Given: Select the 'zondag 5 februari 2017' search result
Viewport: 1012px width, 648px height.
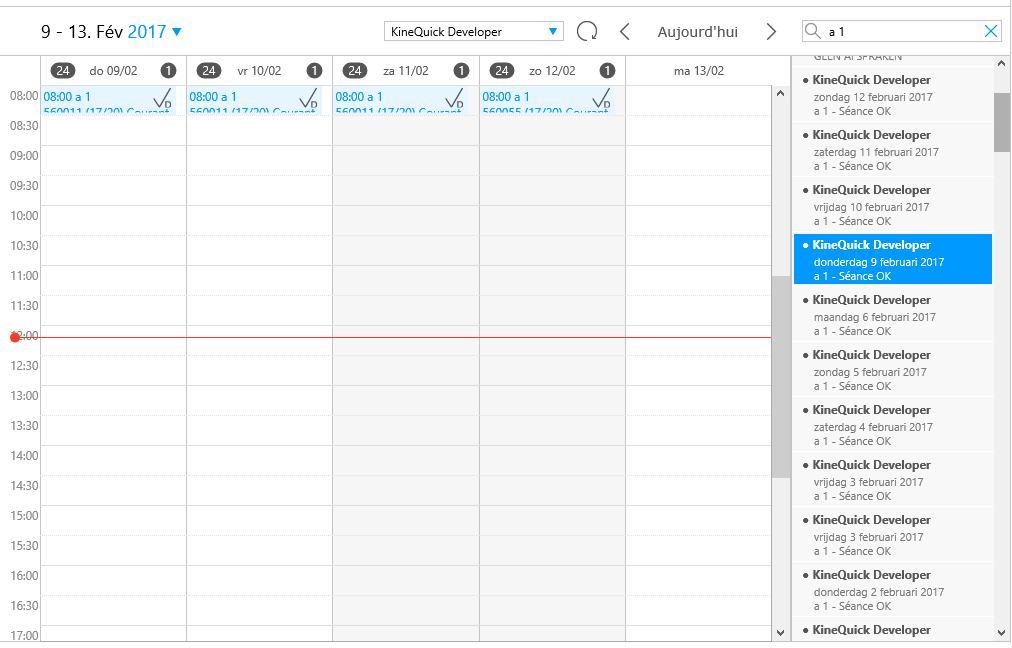Looking at the screenshot, I should coord(893,369).
